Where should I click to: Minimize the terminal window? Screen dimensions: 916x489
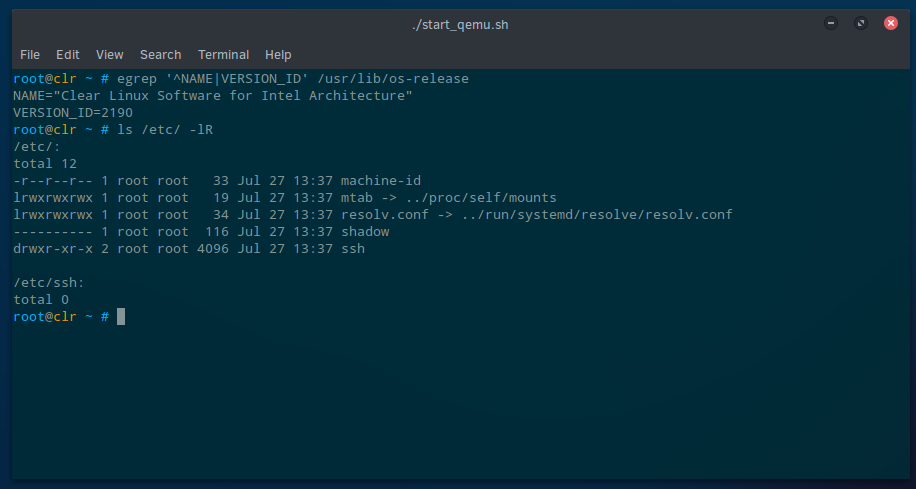(x=831, y=23)
